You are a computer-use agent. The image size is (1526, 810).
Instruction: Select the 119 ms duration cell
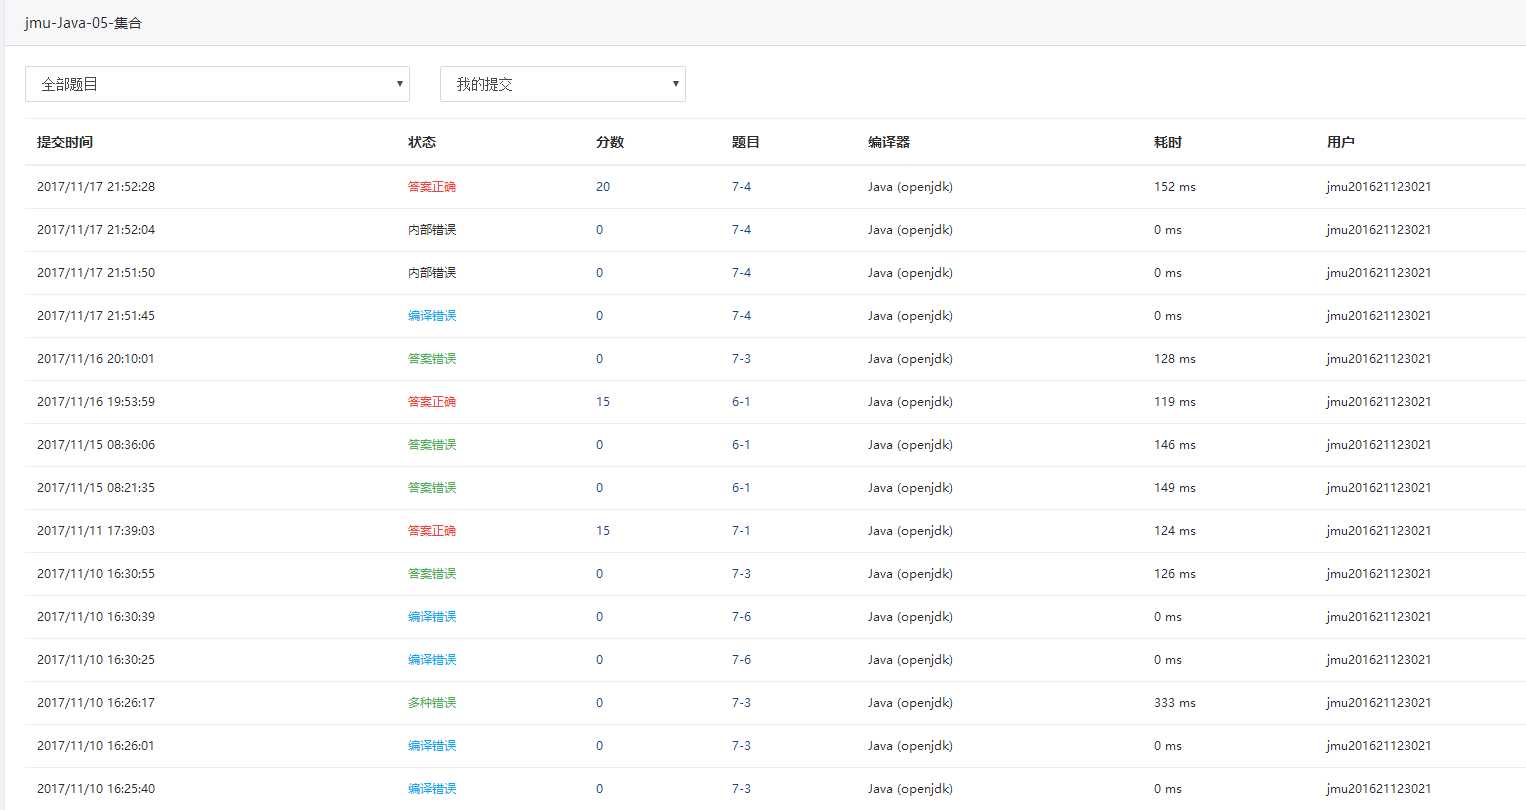1175,402
